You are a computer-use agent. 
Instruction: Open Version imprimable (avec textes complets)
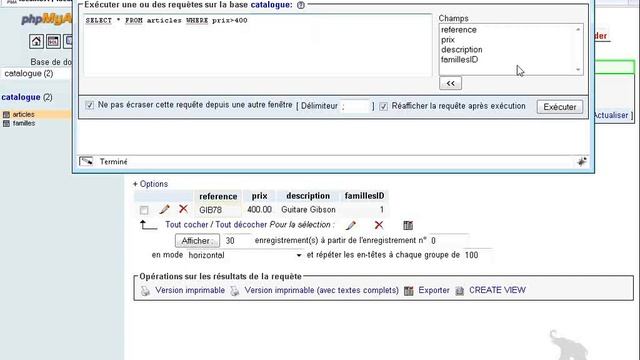[322, 290]
